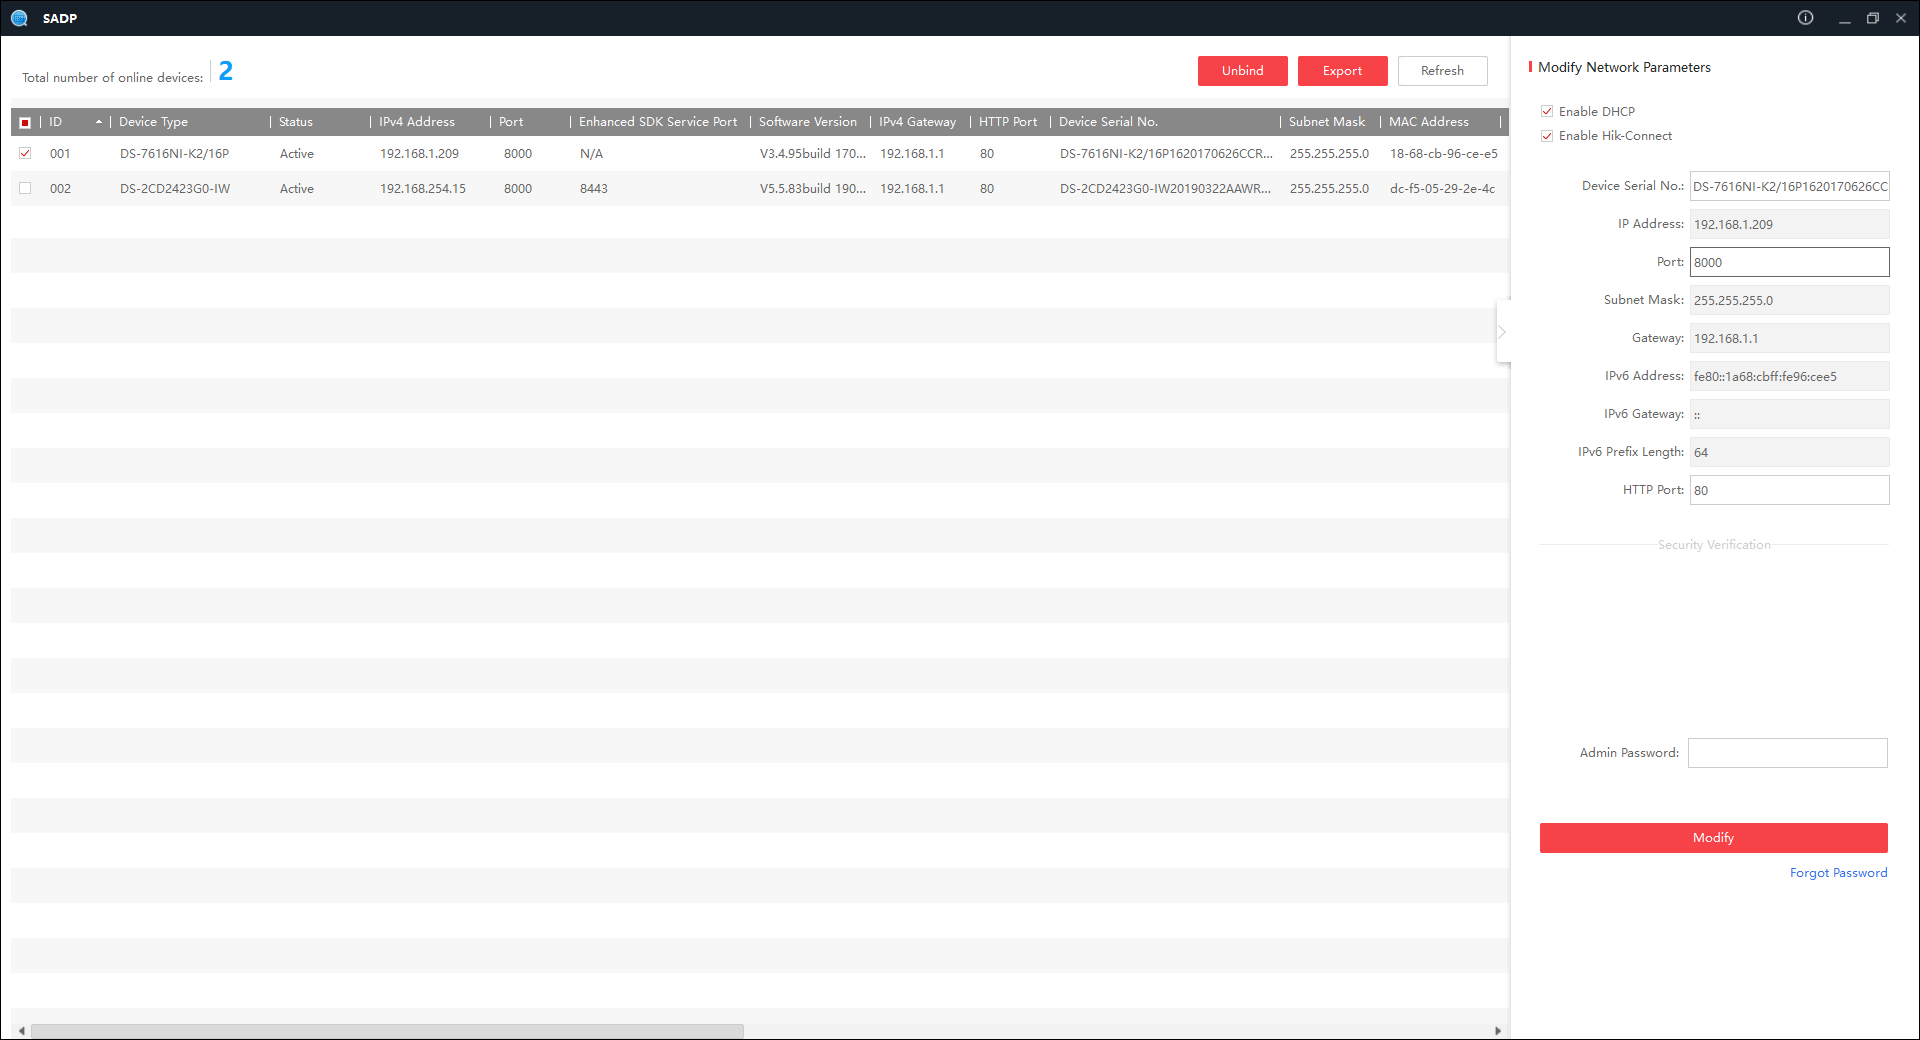Image resolution: width=1920 pixels, height=1040 pixels.
Task: Click the red Modify button
Action: pos(1713,838)
